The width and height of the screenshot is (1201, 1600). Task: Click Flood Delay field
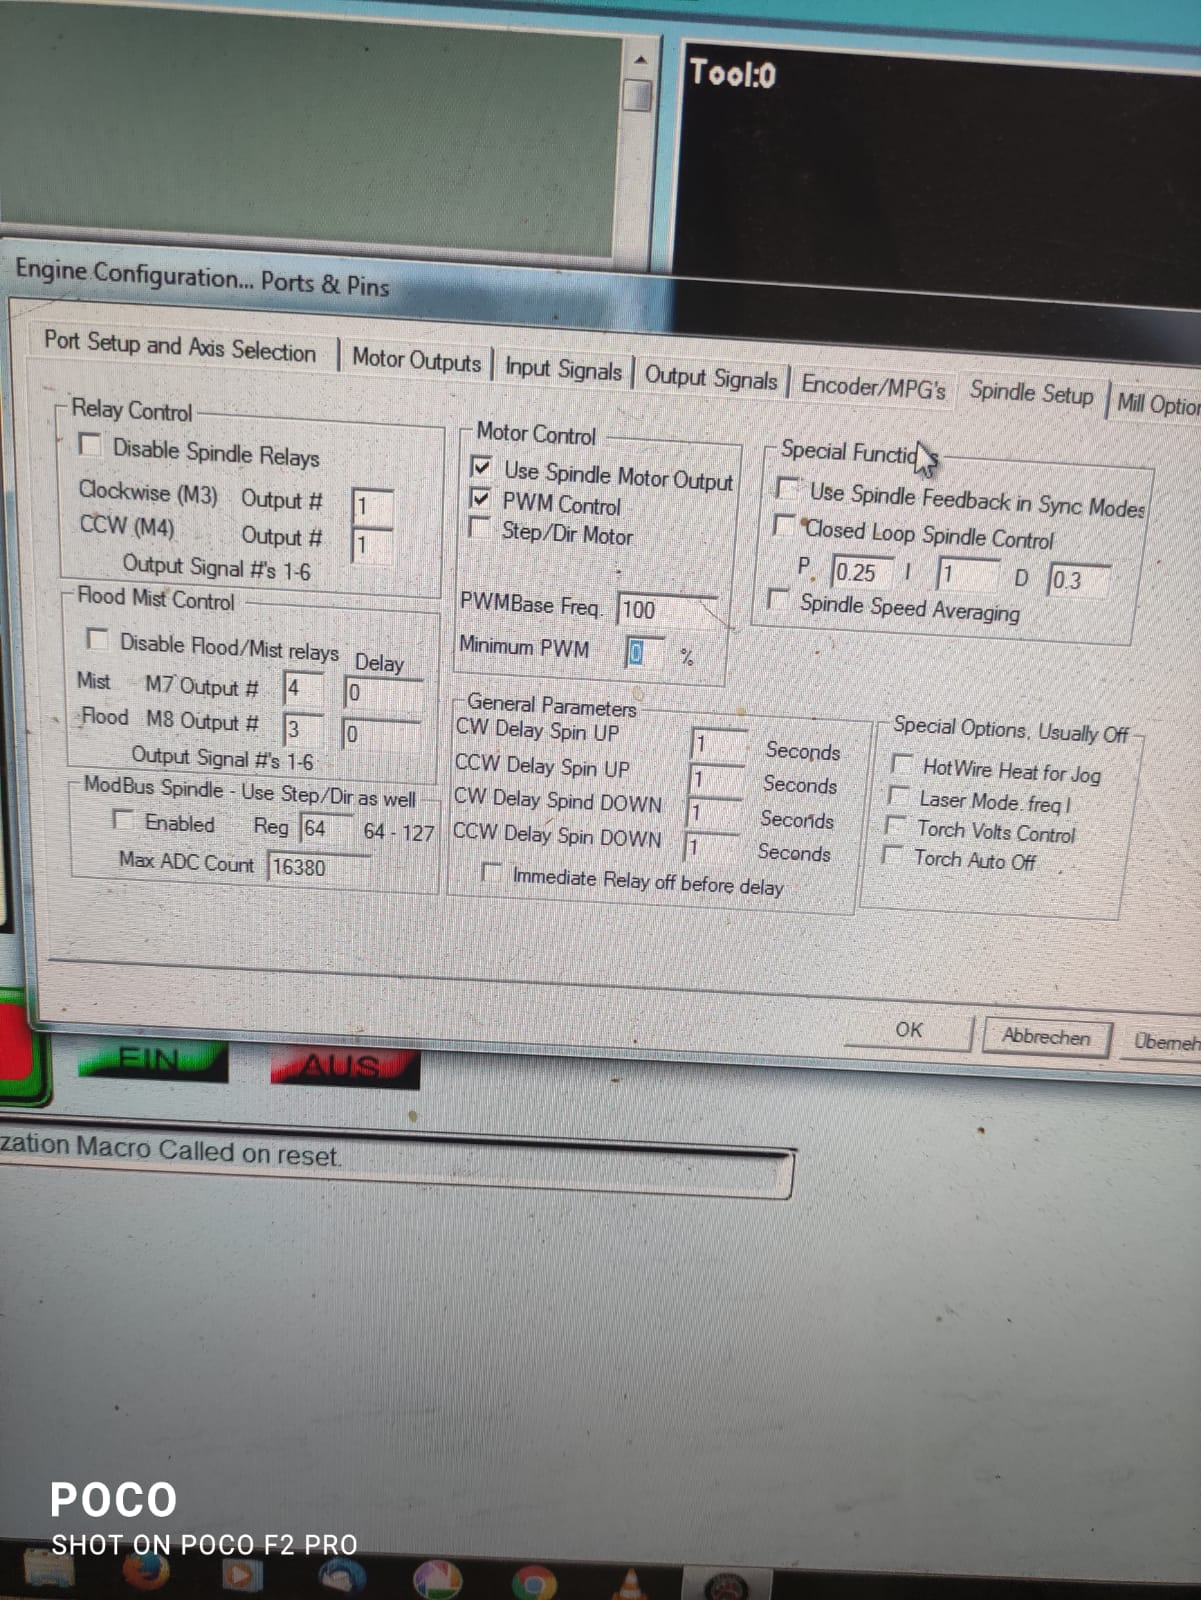[x=381, y=735]
